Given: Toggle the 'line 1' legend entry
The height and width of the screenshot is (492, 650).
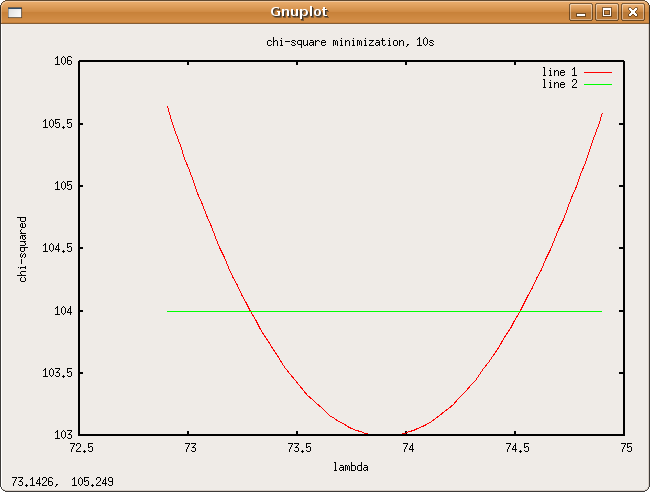Looking at the screenshot, I should tap(559, 72).
